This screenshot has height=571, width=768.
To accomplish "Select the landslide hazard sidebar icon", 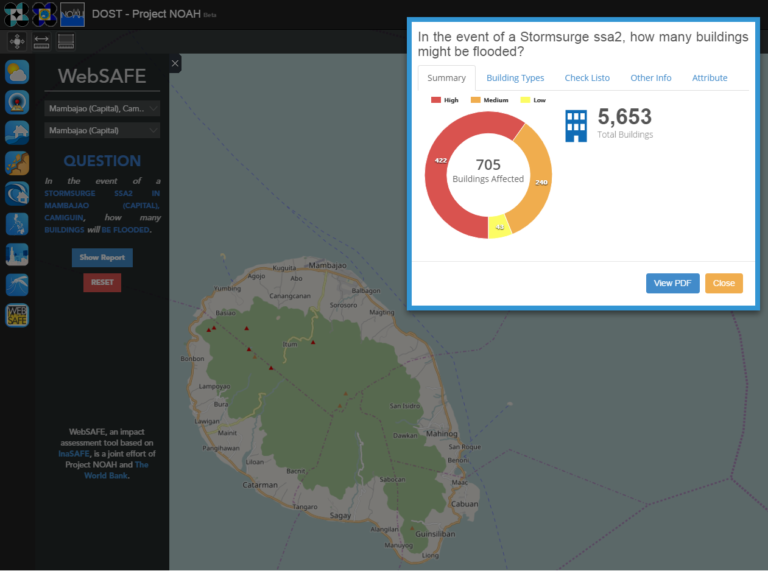I will pyautogui.click(x=17, y=163).
